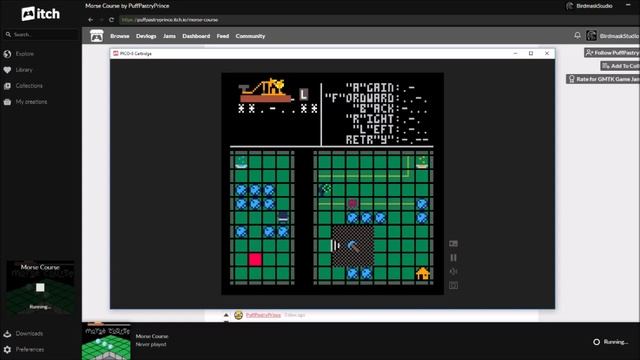
Task: Focus the Search field in the sidebar
Action: (x=41, y=35)
